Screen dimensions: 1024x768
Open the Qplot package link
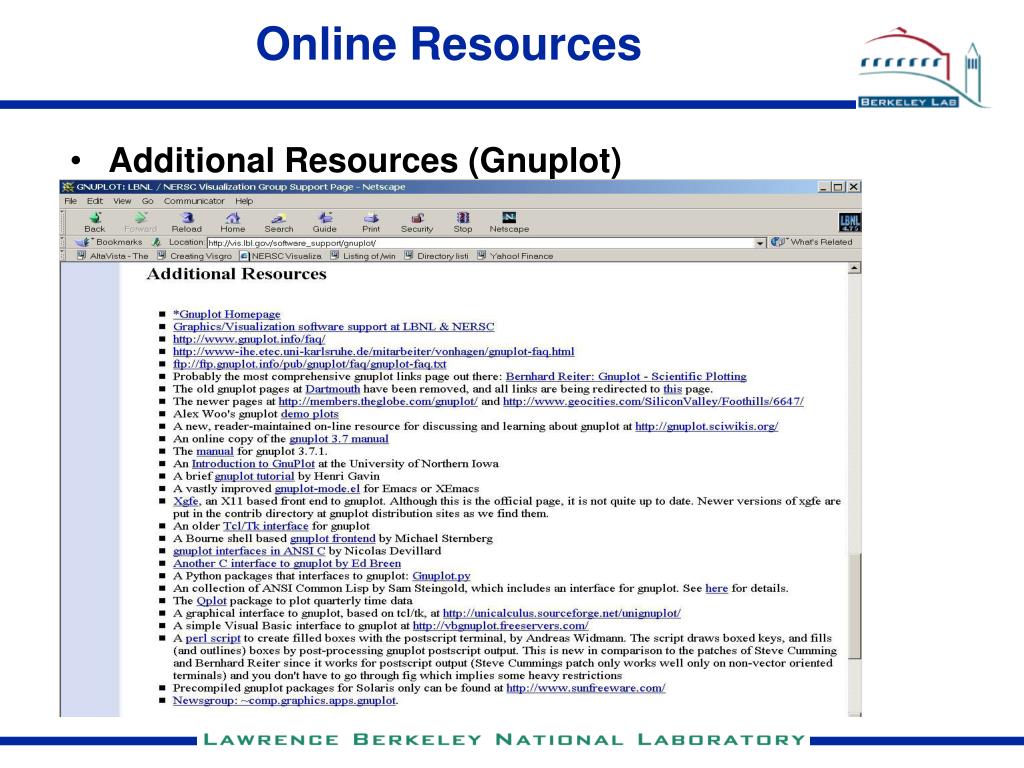click(212, 601)
